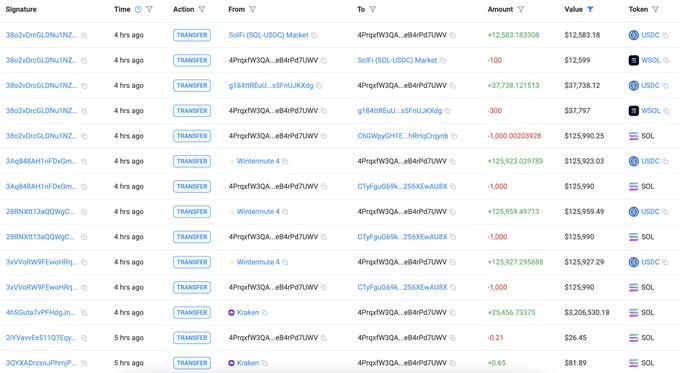
Task: Click the Amount column filter icon
Action: click(x=521, y=9)
